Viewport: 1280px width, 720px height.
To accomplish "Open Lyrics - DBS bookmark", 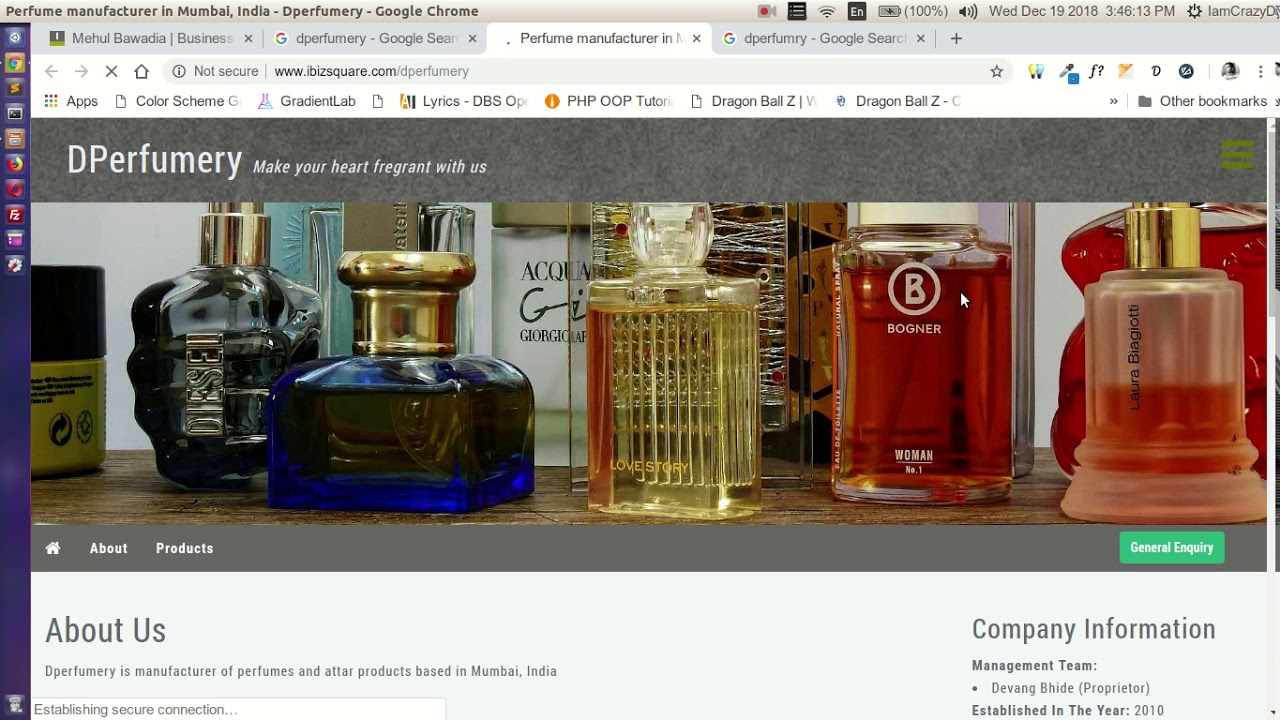I will pyautogui.click(x=464, y=101).
